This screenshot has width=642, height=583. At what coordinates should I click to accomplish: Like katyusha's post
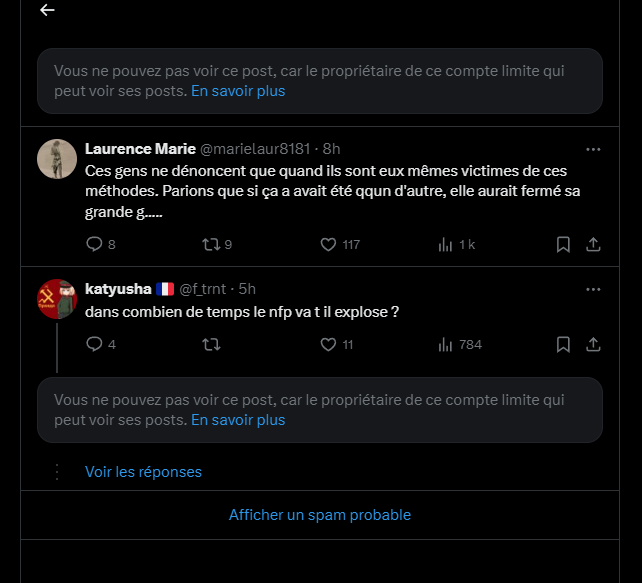pyautogui.click(x=328, y=344)
